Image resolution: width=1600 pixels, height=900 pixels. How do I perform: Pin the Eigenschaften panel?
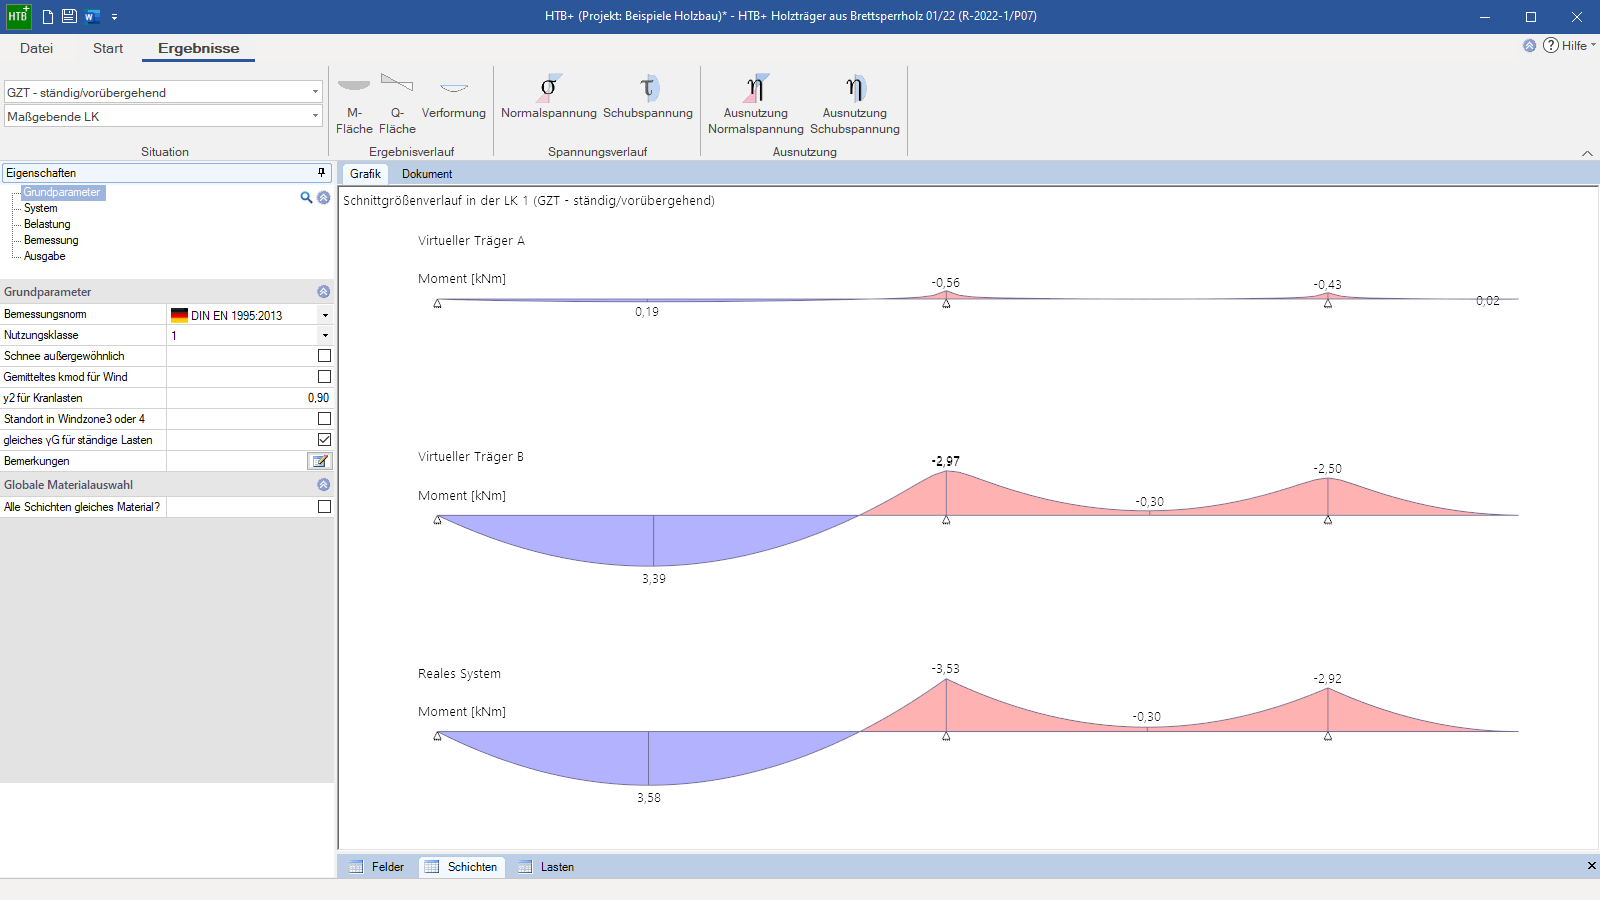[x=321, y=173]
